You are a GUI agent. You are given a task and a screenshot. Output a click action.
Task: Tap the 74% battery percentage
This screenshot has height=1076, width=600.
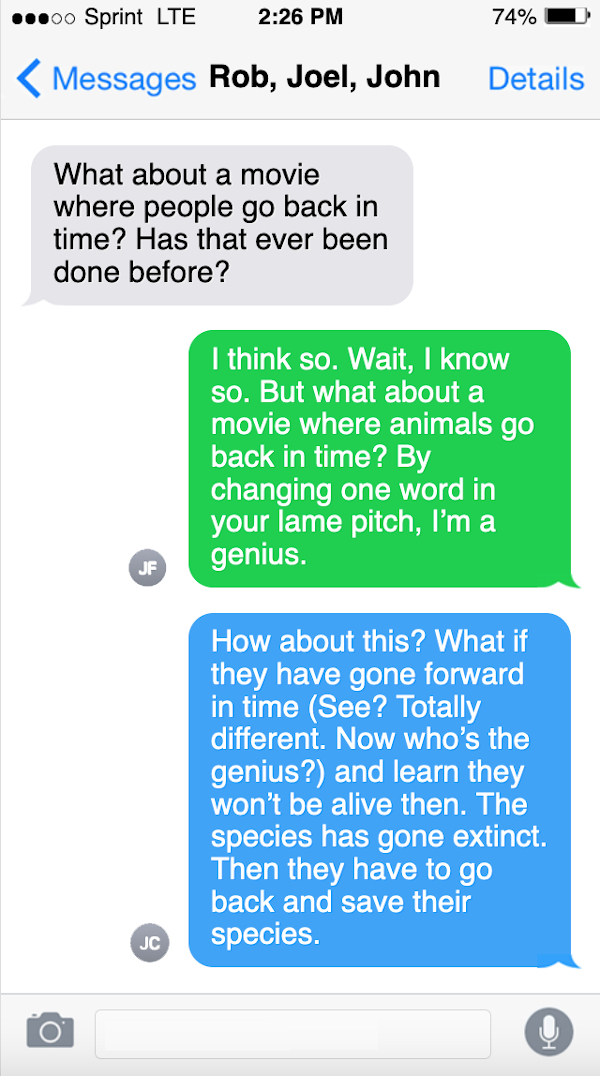[x=514, y=17]
